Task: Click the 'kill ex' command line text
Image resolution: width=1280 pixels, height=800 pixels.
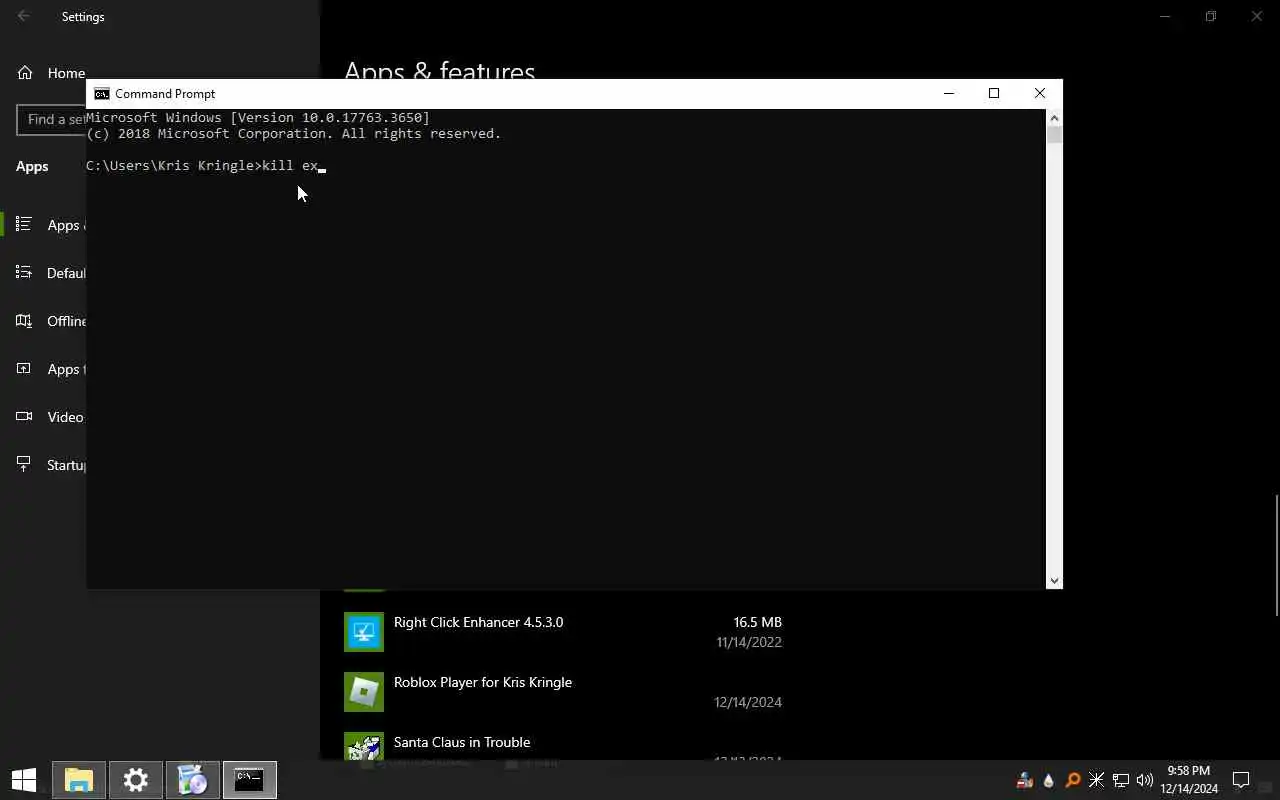Action: click(290, 165)
